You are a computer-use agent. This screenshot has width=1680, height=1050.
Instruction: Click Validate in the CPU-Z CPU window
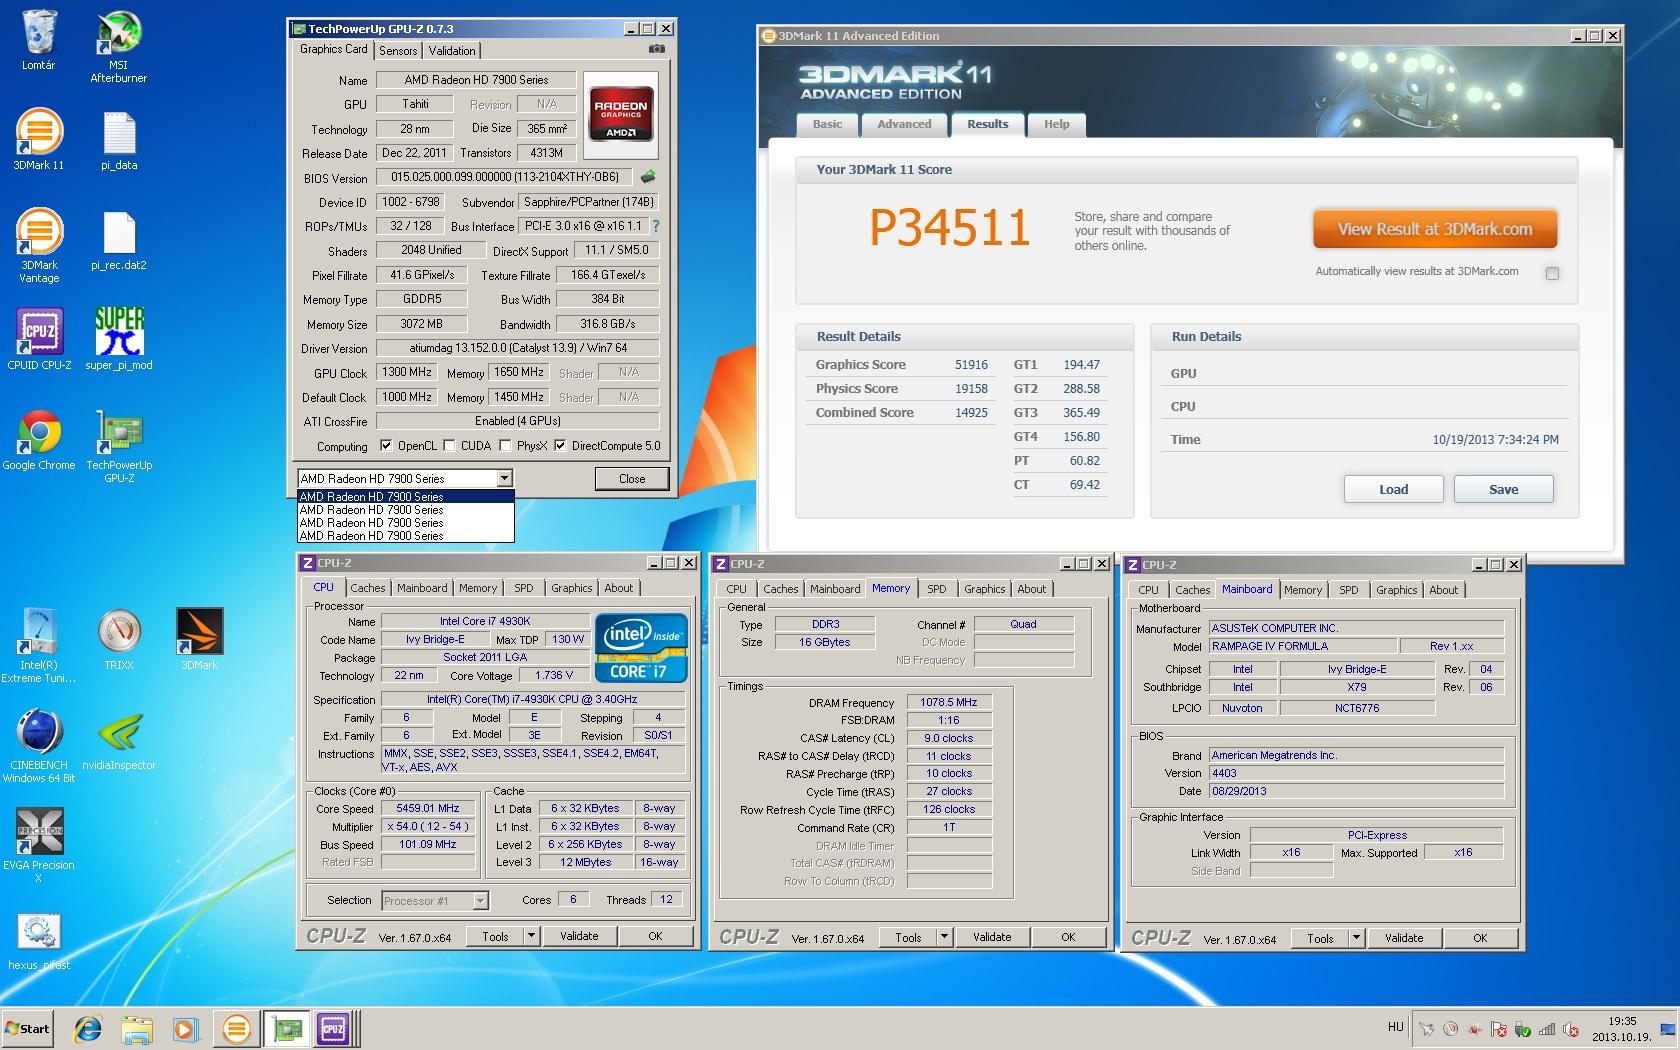(579, 936)
